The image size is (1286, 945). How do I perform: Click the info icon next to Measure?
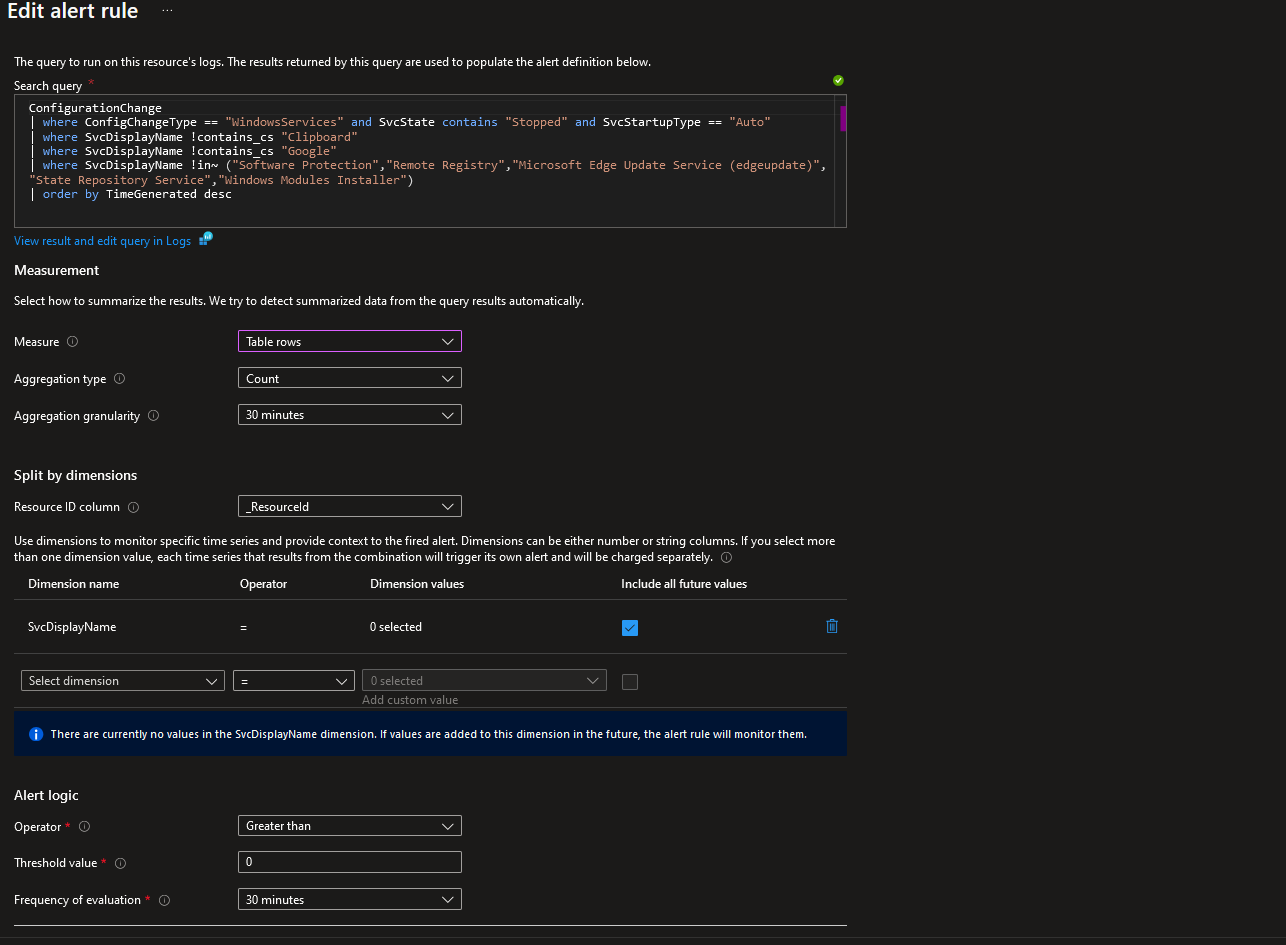pos(72,342)
